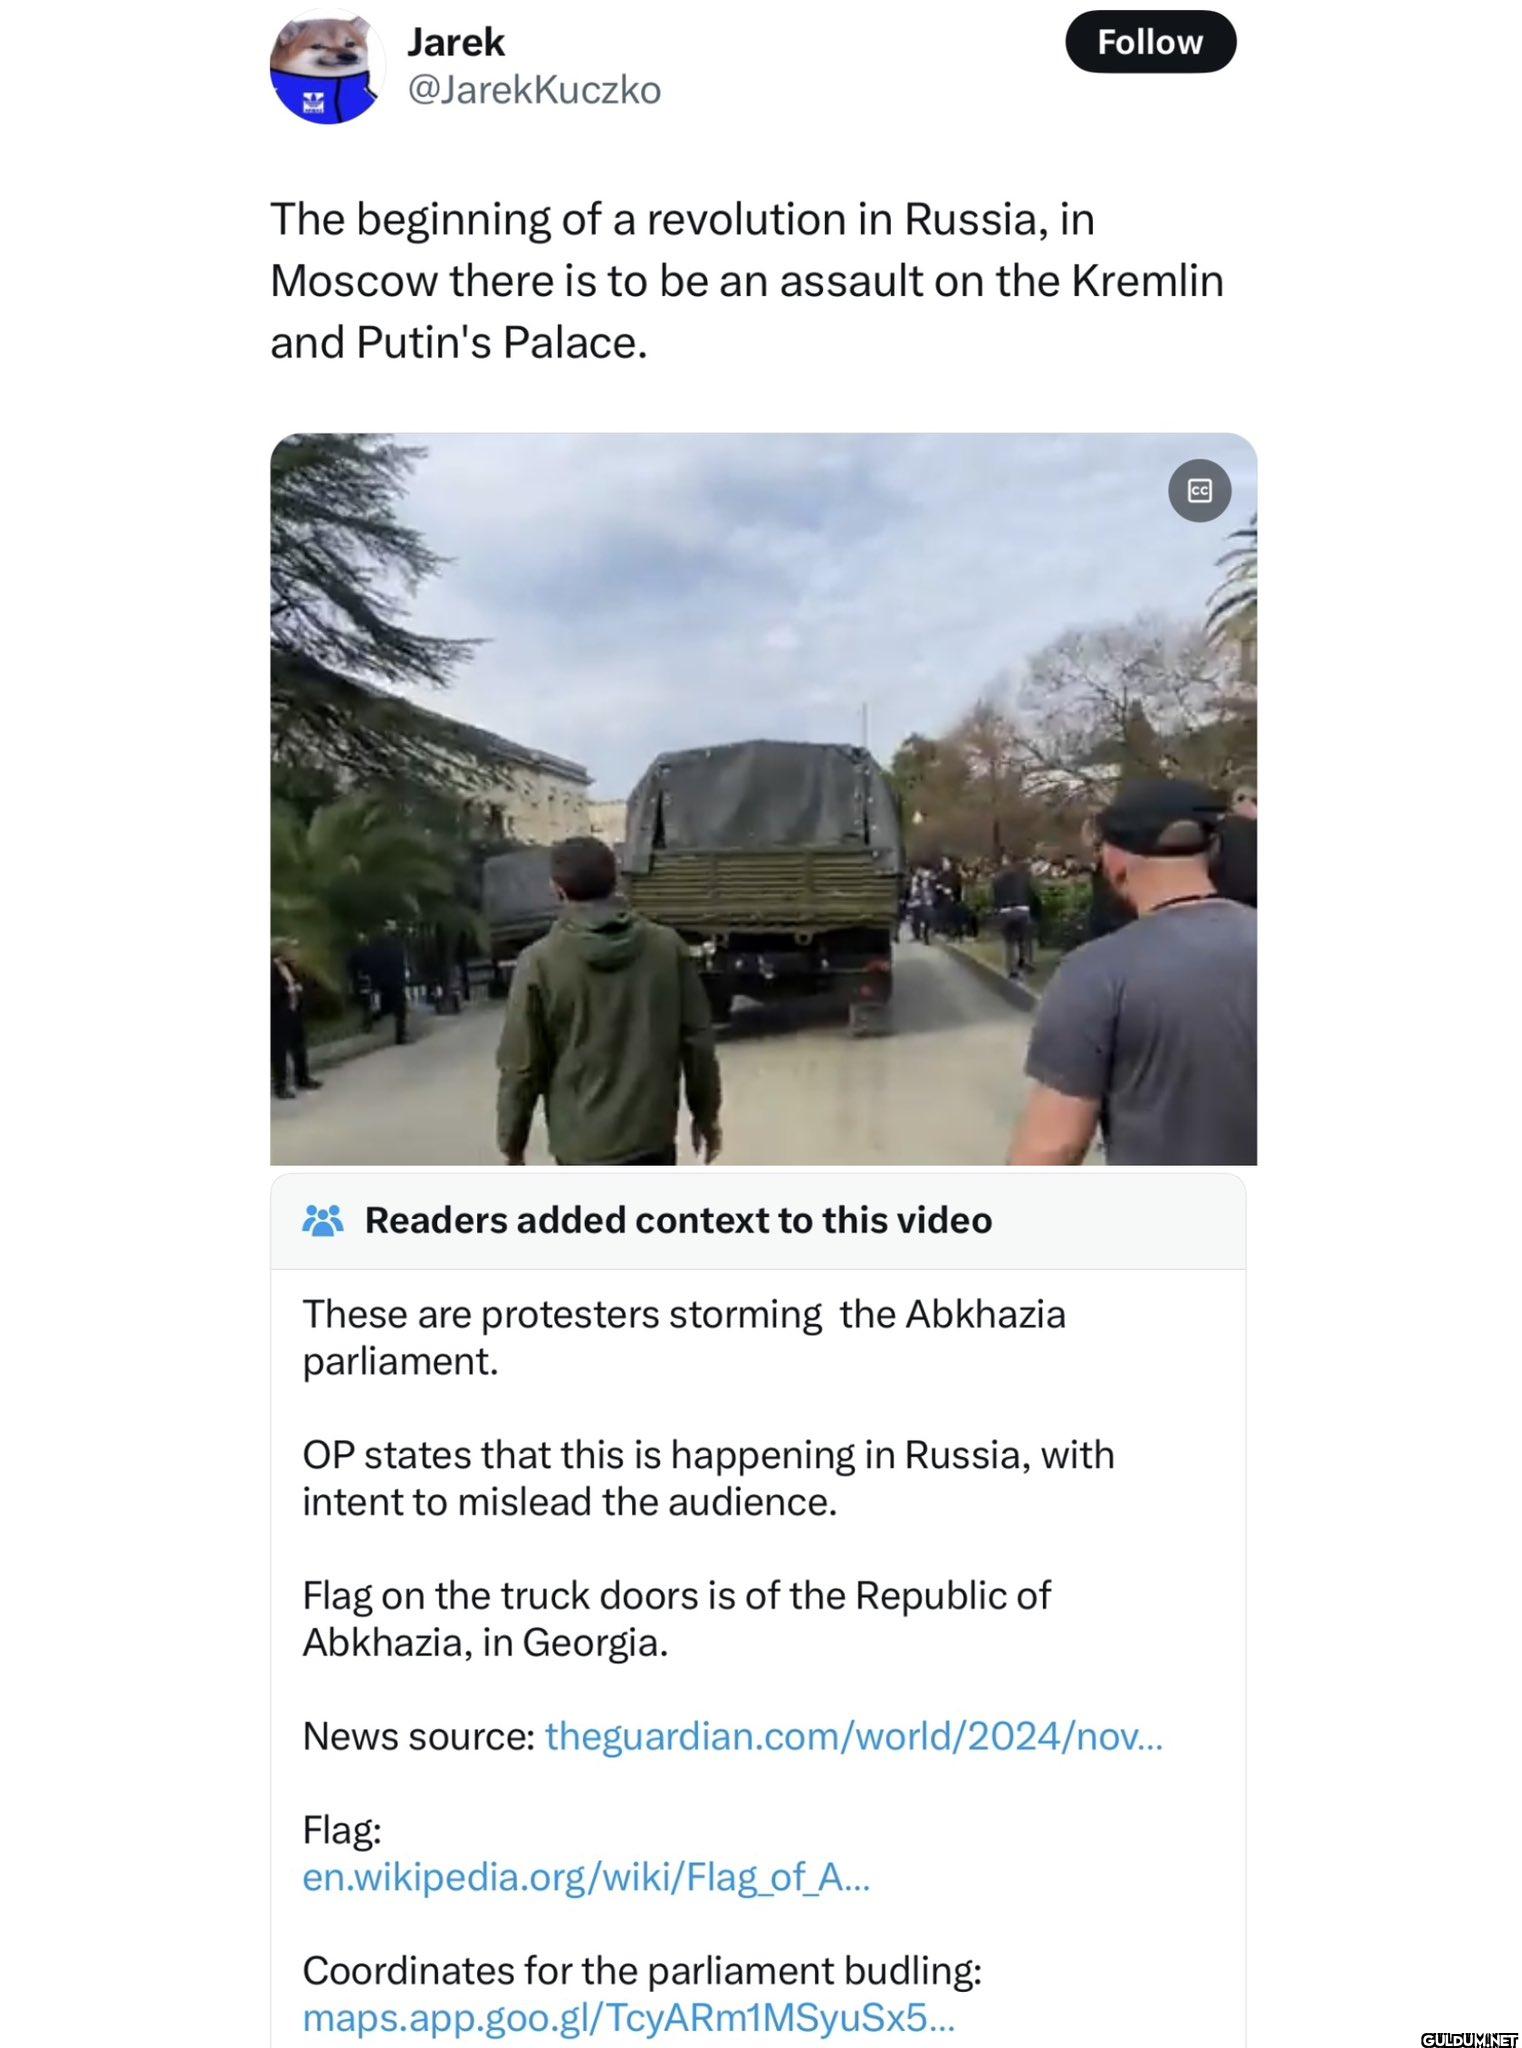Follow the Jarek account
Image resolution: width=1522 pixels, height=2048 pixels.
tap(1150, 42)
